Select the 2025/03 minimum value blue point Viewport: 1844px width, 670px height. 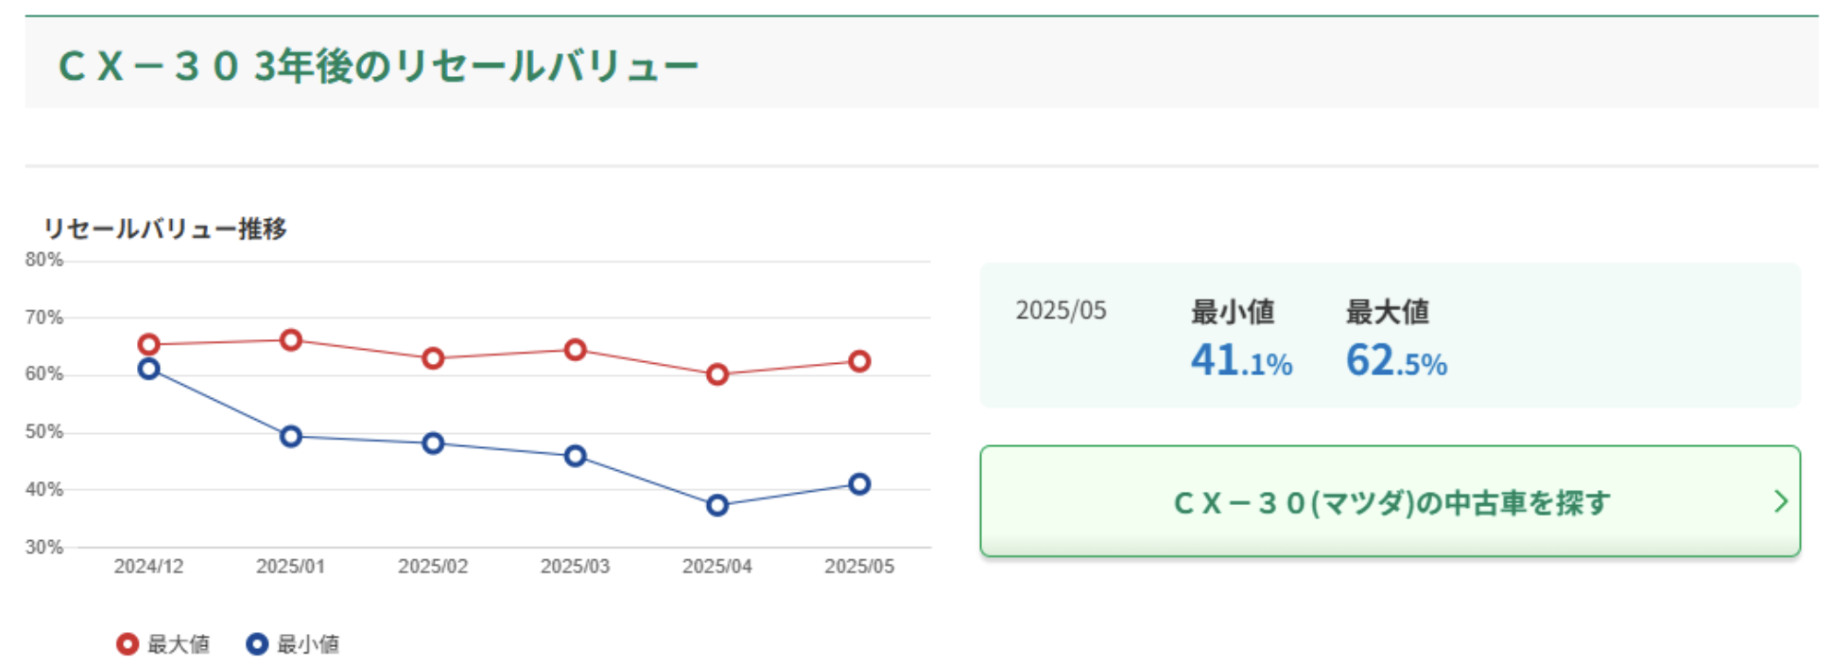(x=575, y=456)
